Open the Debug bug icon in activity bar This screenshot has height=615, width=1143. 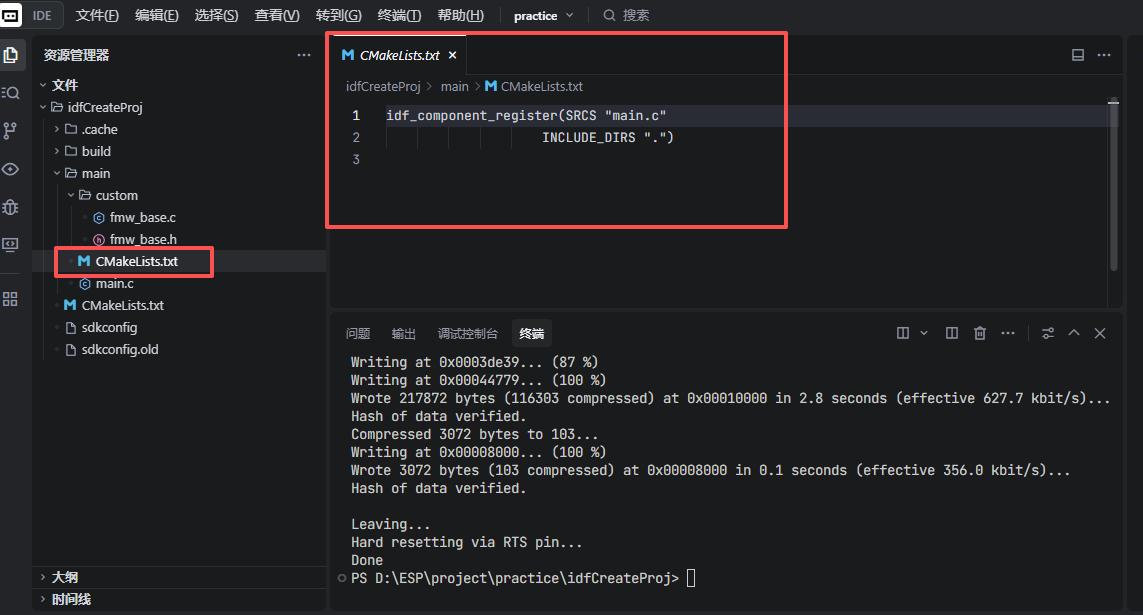[10, 207]
